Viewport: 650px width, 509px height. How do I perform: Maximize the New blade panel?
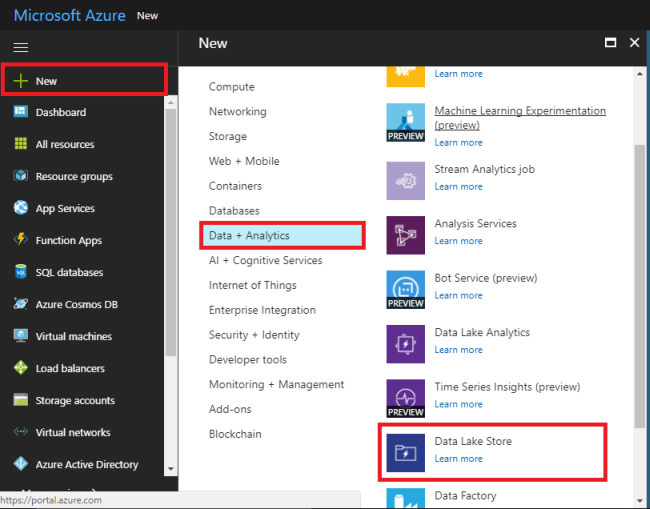pyautogui.click(x=610, y=43)
